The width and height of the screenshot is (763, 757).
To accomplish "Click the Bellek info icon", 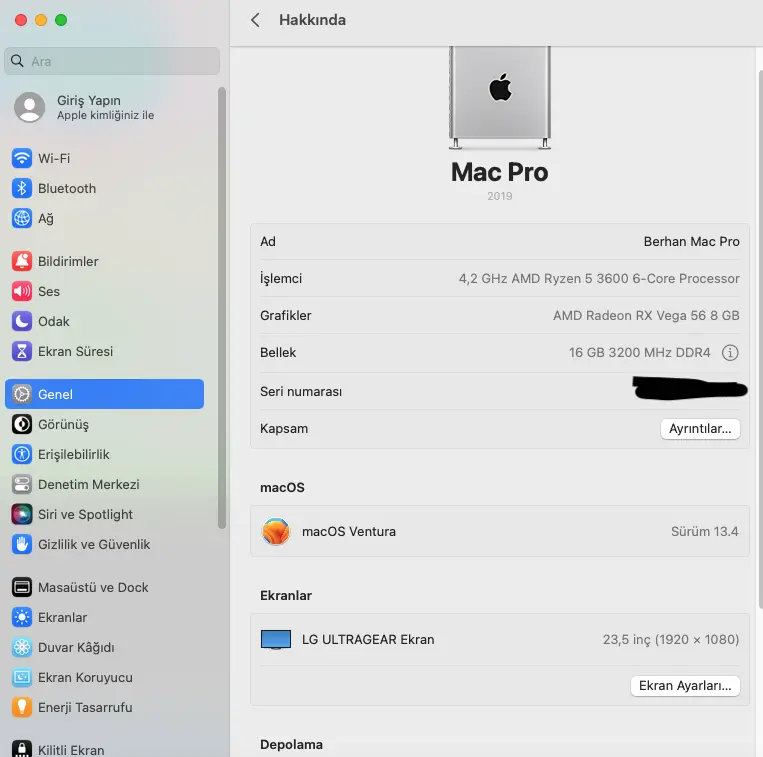I will 730,352.
